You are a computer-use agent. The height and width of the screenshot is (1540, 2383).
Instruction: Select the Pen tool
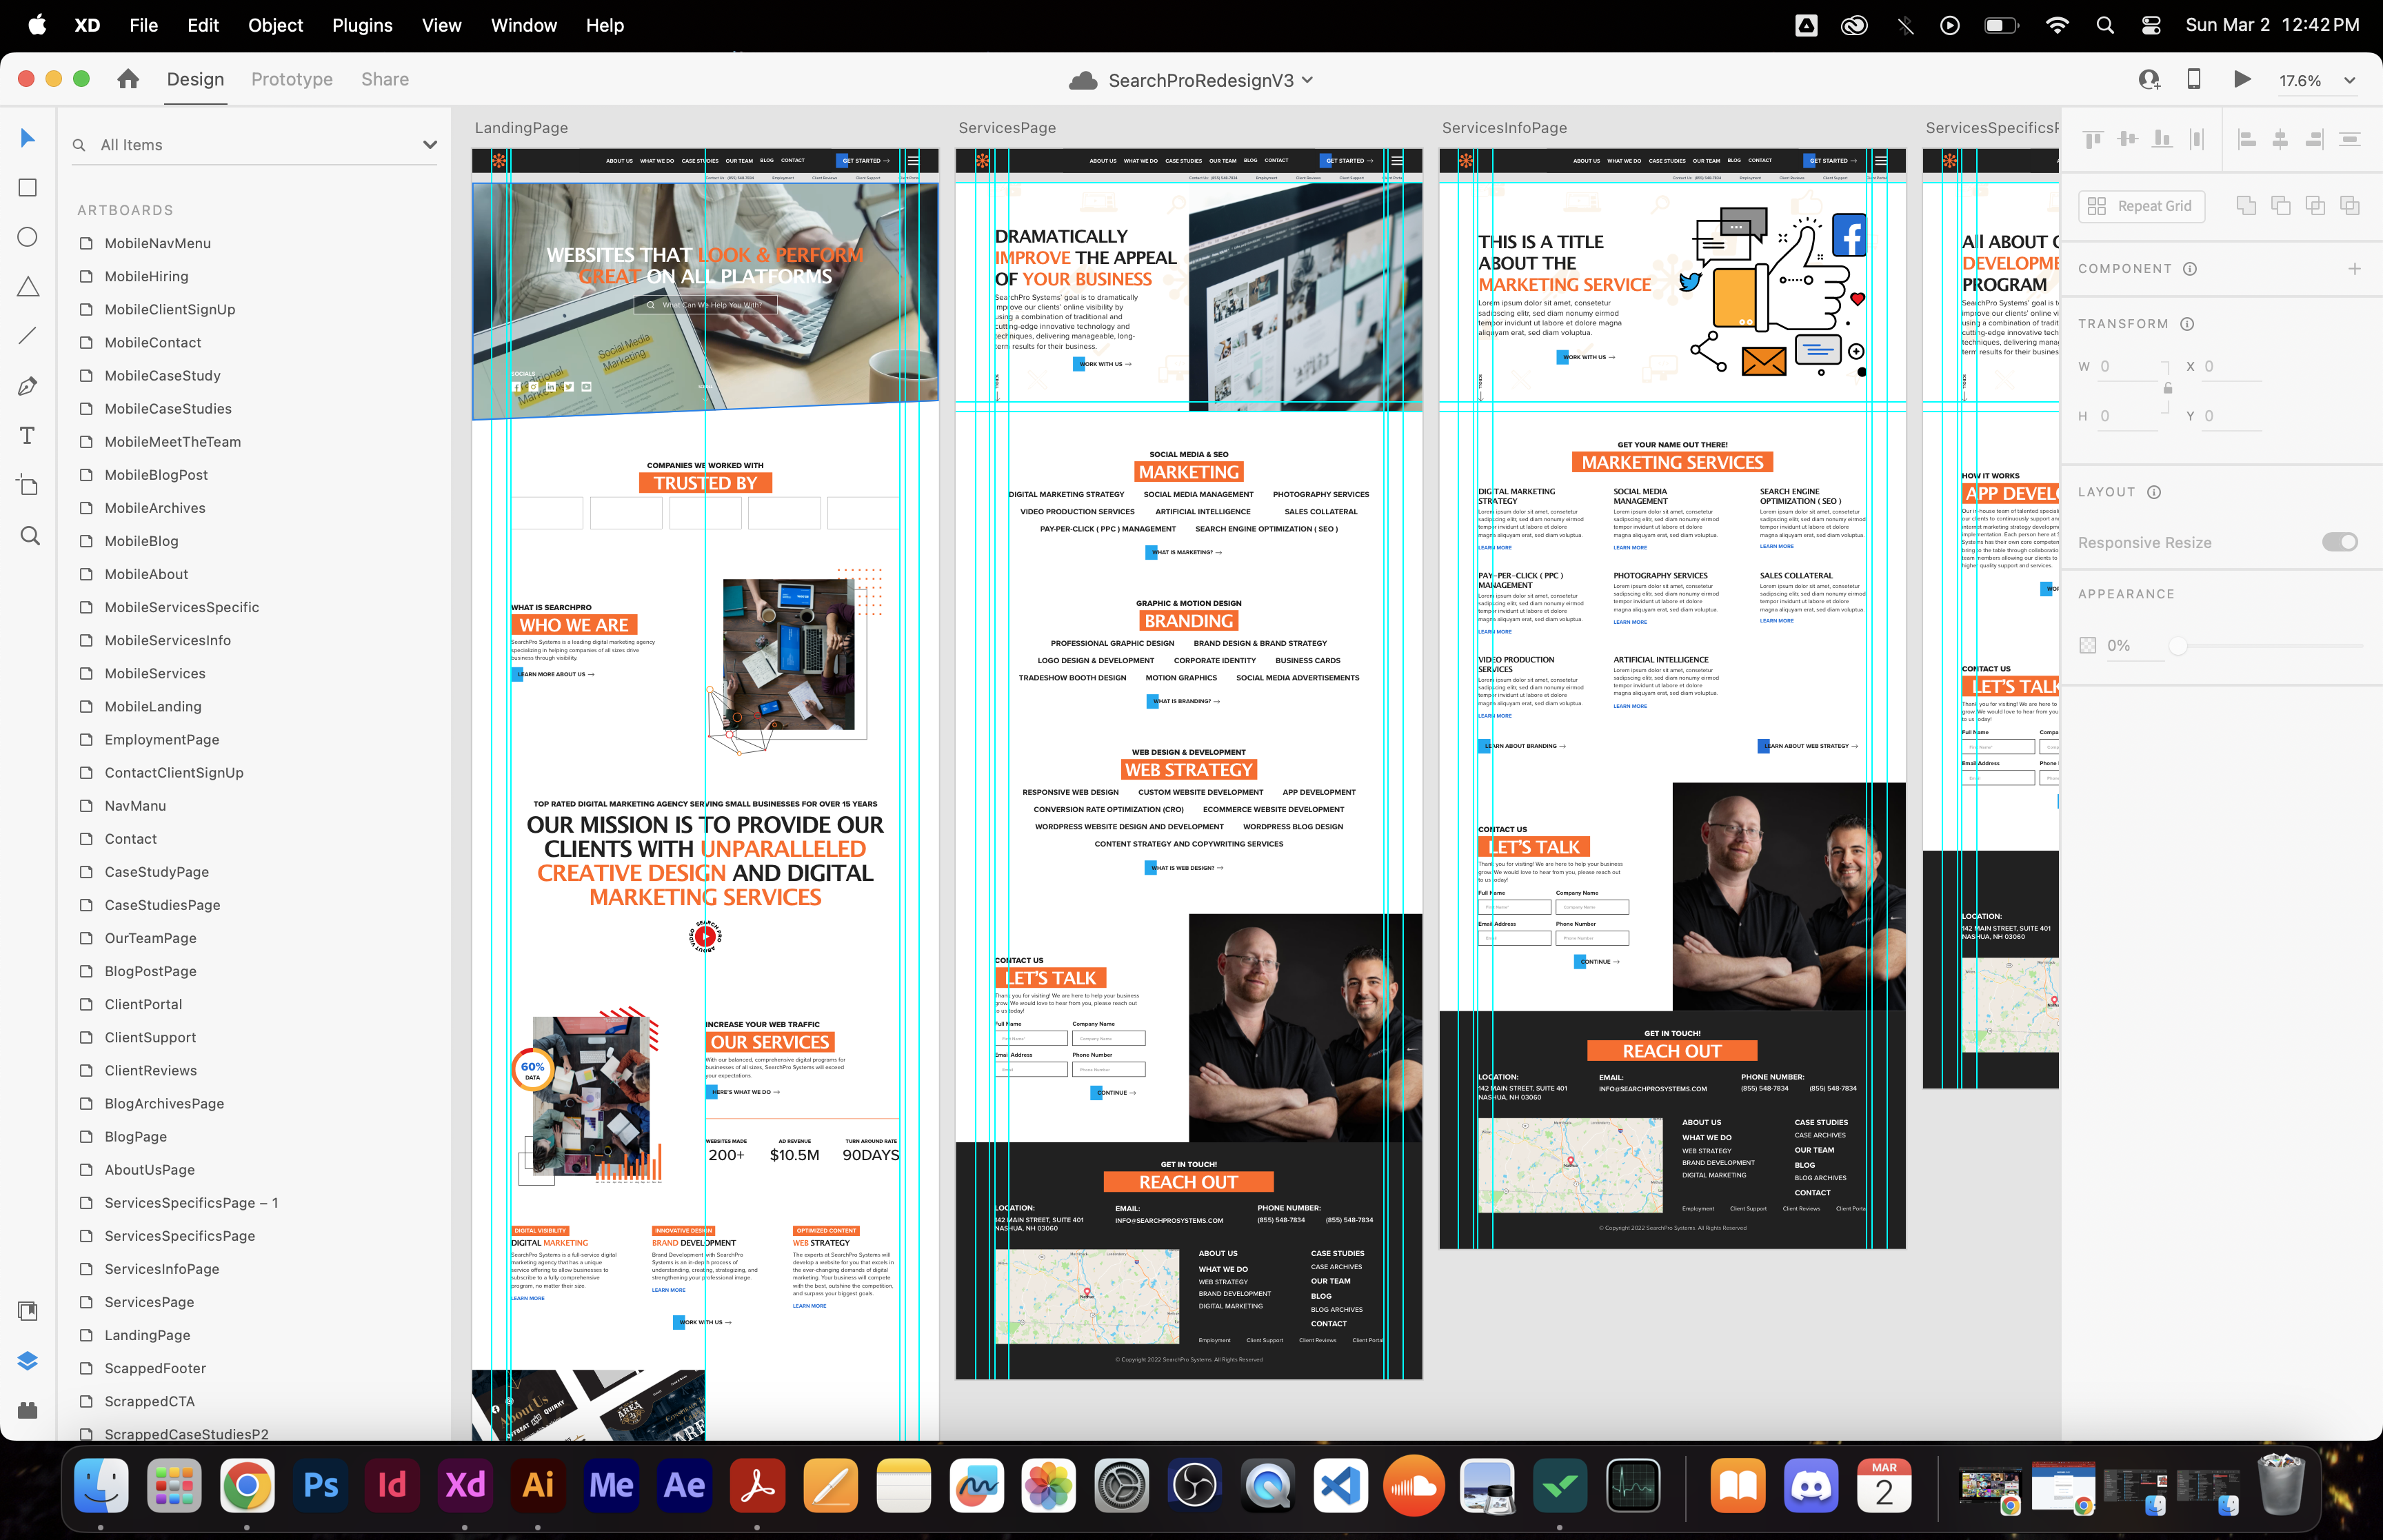point(28,386)
